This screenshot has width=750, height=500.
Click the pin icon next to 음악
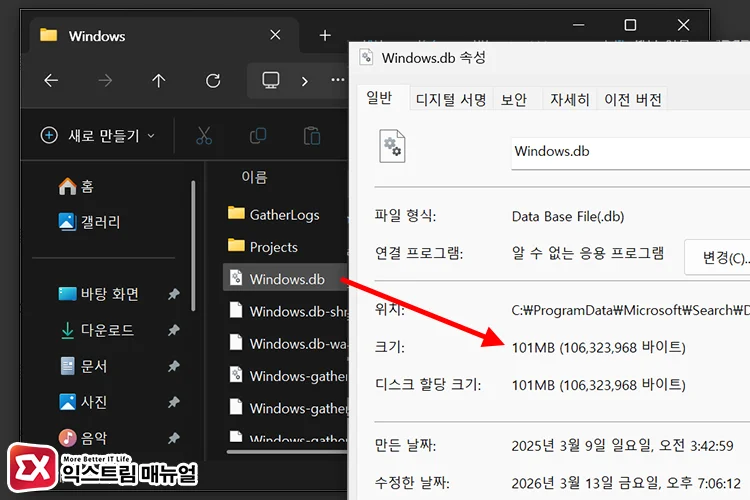click(x=174, y=437)
